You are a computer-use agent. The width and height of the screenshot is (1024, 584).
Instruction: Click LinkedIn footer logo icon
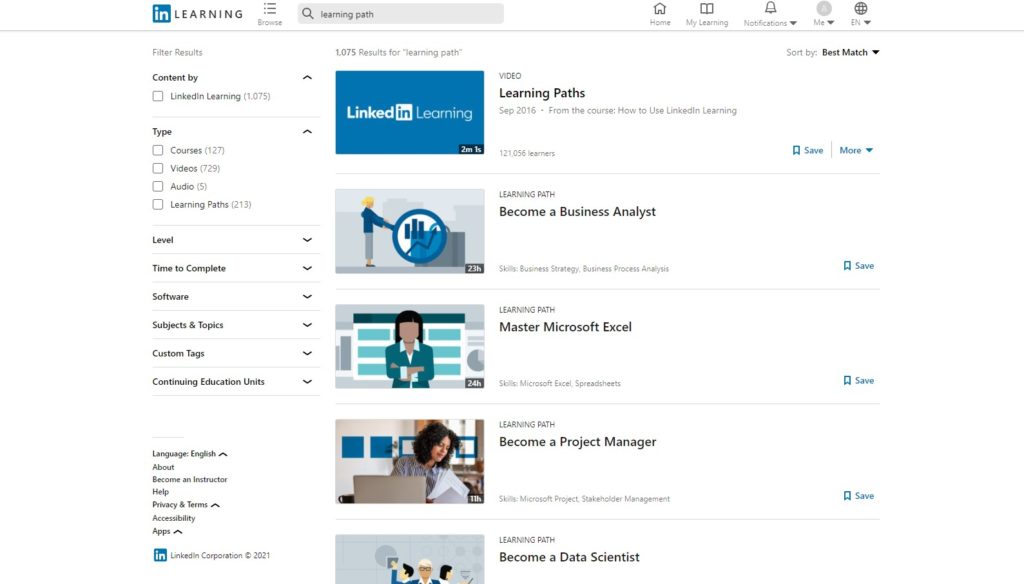[160, 555]
